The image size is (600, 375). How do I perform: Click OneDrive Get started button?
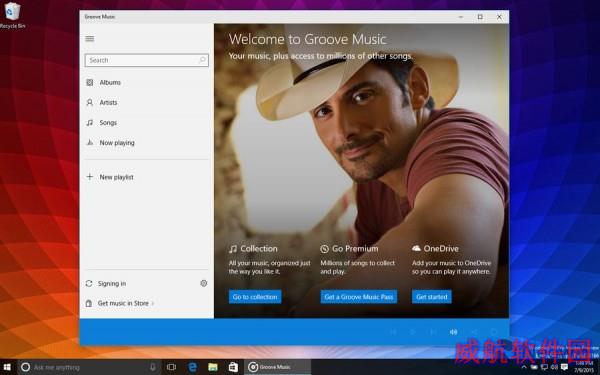click(x=432, y=297)
